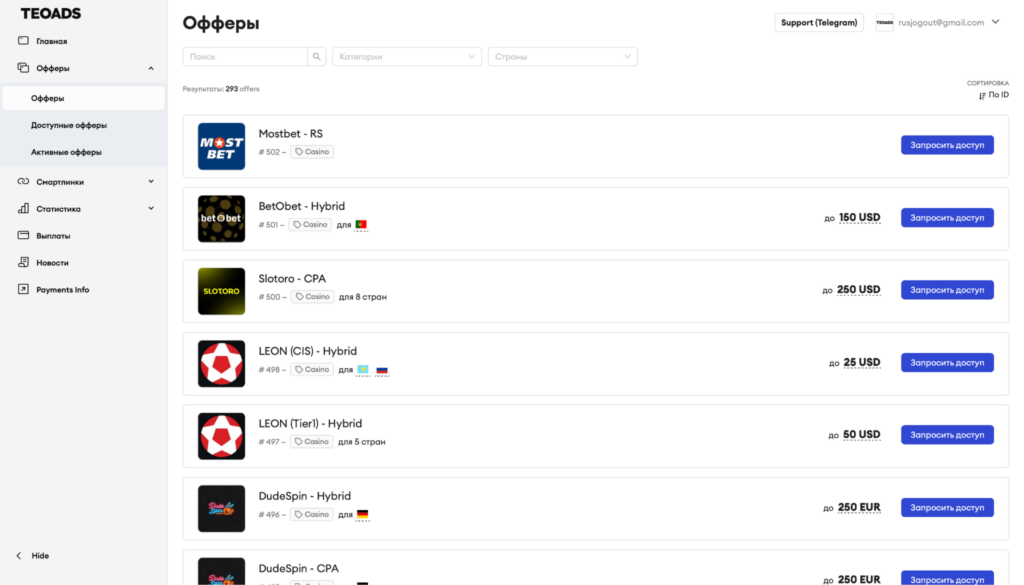Click the LEON (Tier1) offer logo

(x=221, y=436)
